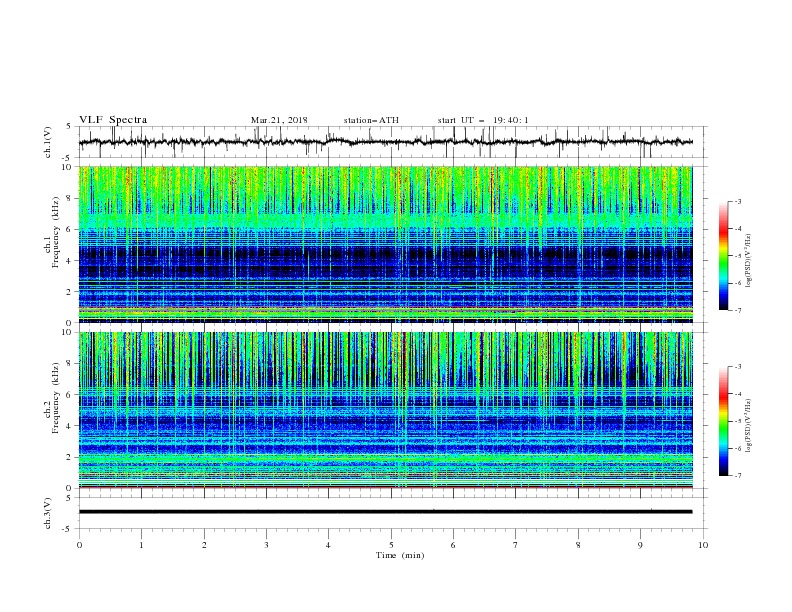Click the ch.1 spectrogram panel
Screen dimensions: 792x612
click(x=385, y=244)
